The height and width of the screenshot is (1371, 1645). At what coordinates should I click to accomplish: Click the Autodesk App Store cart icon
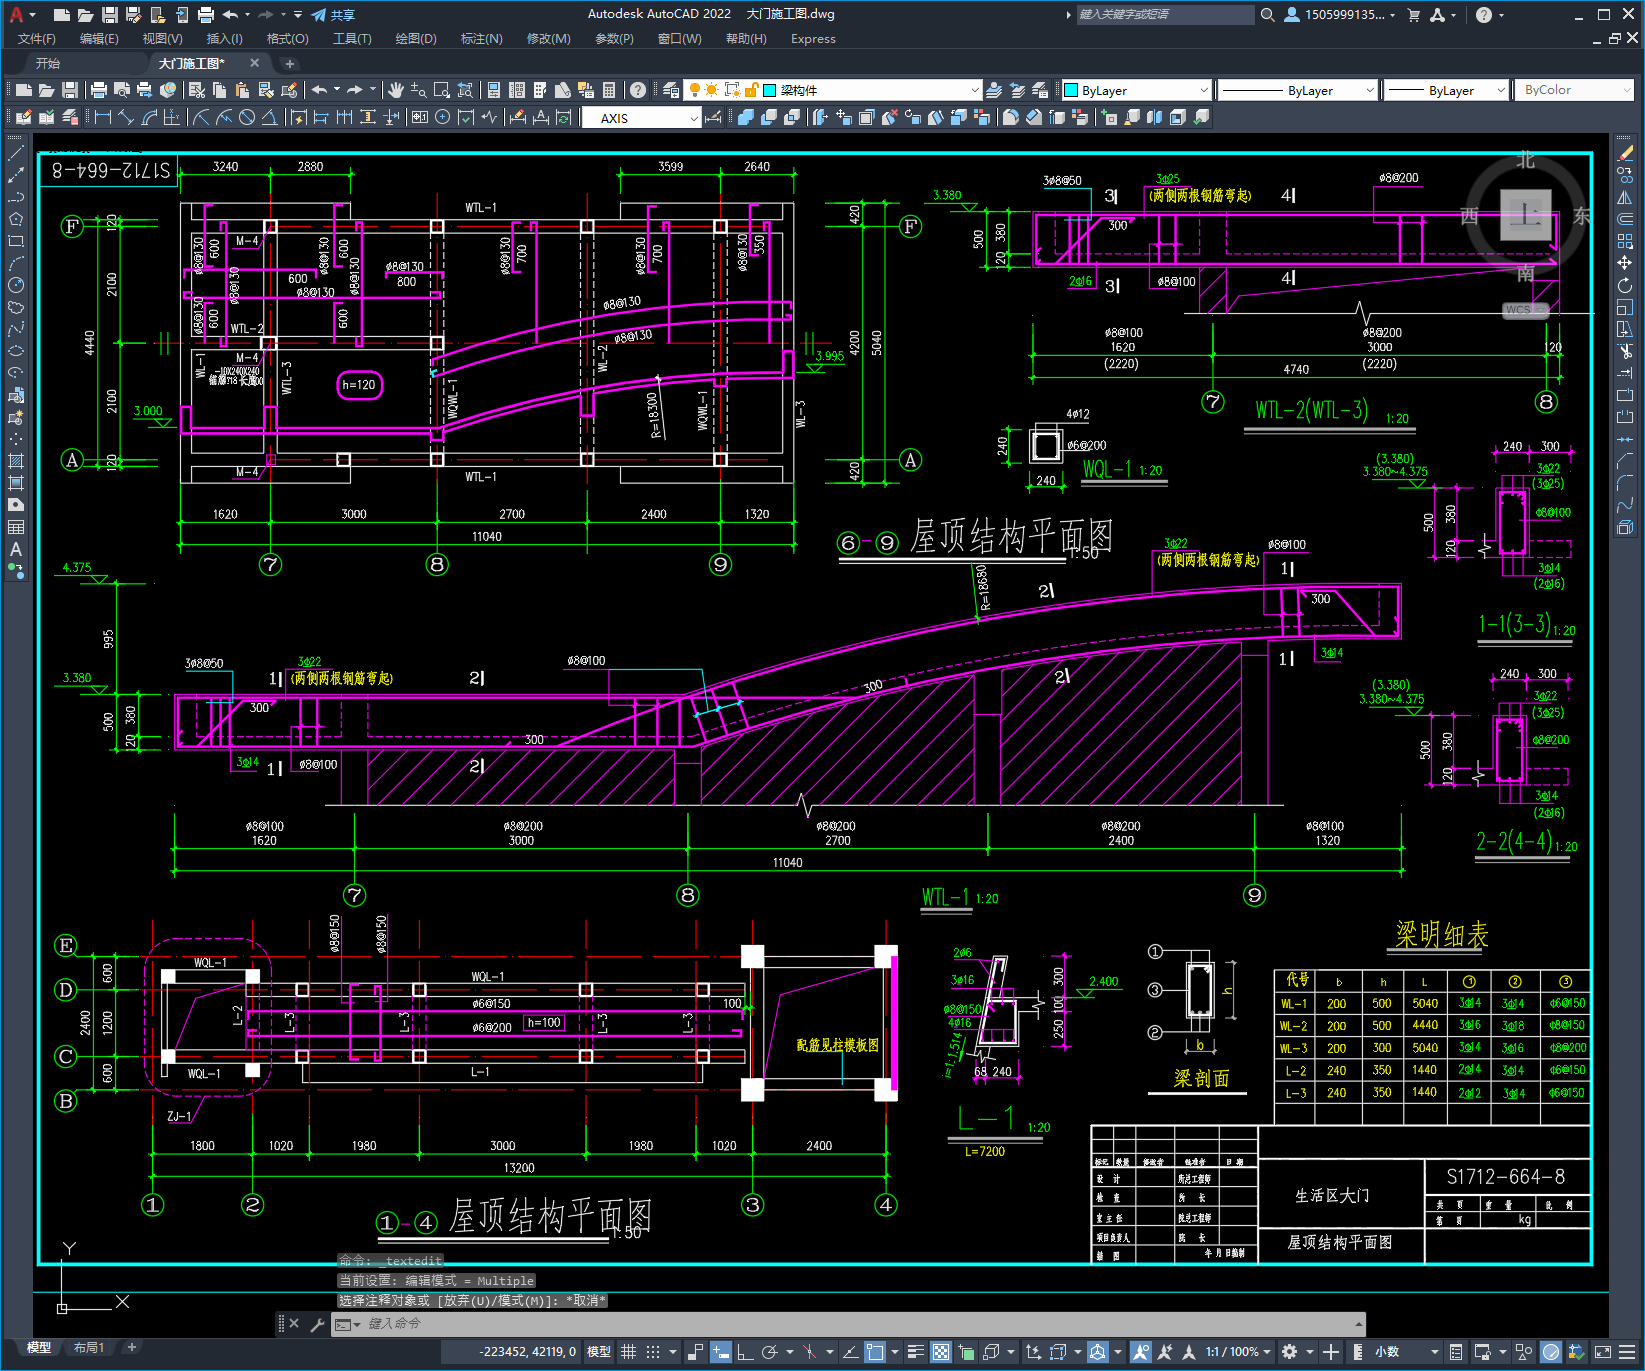coord(1414,15)
